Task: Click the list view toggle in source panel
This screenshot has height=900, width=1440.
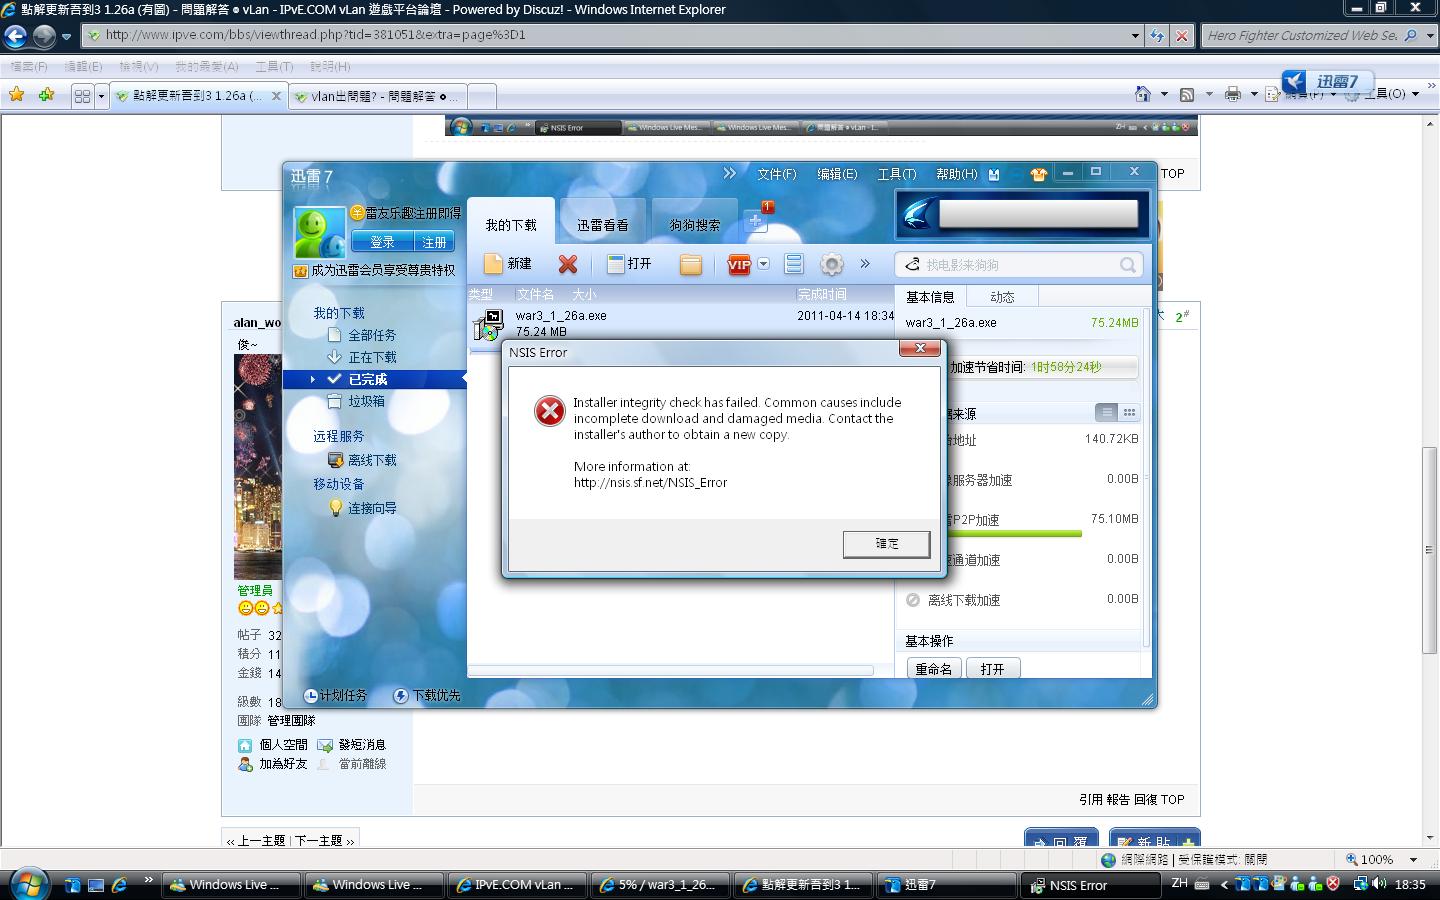Action: 1106,412
